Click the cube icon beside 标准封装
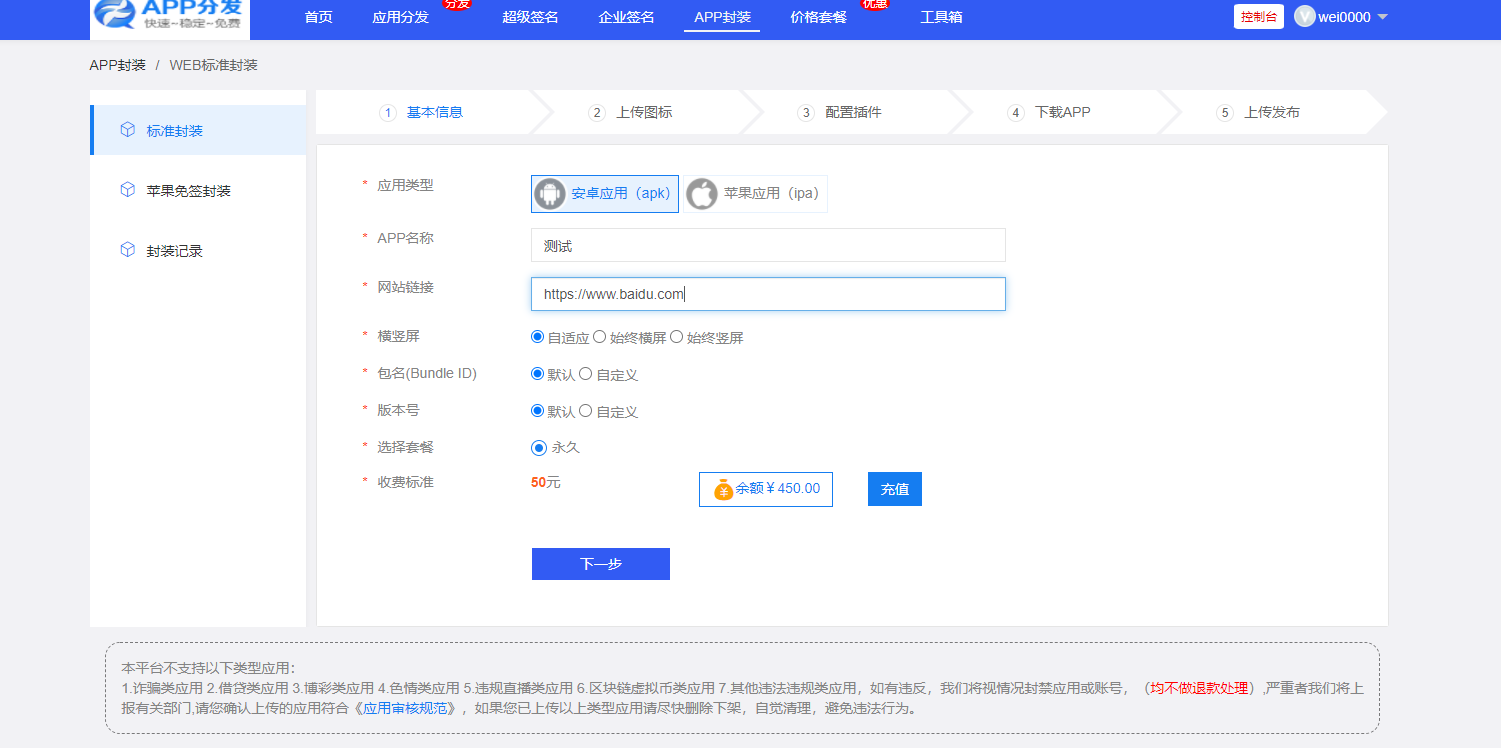 tap(127, 129)
